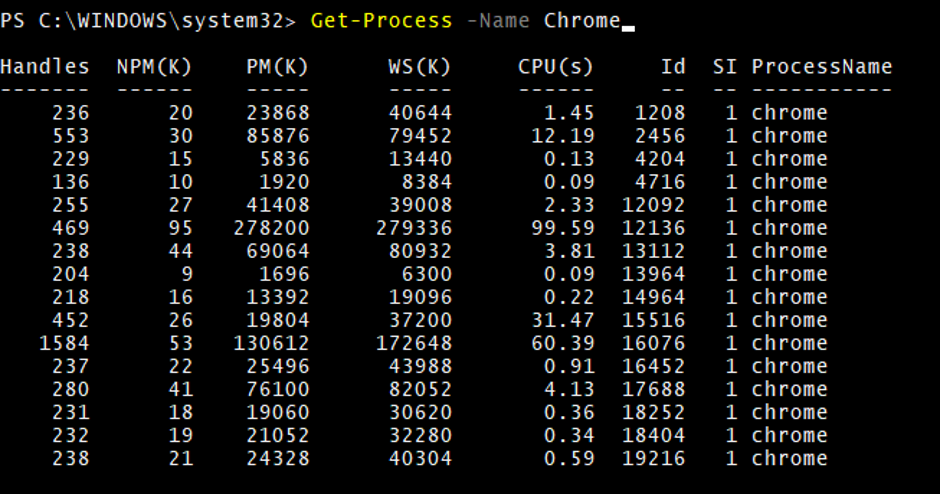Click the ProcessName column header

822,67
